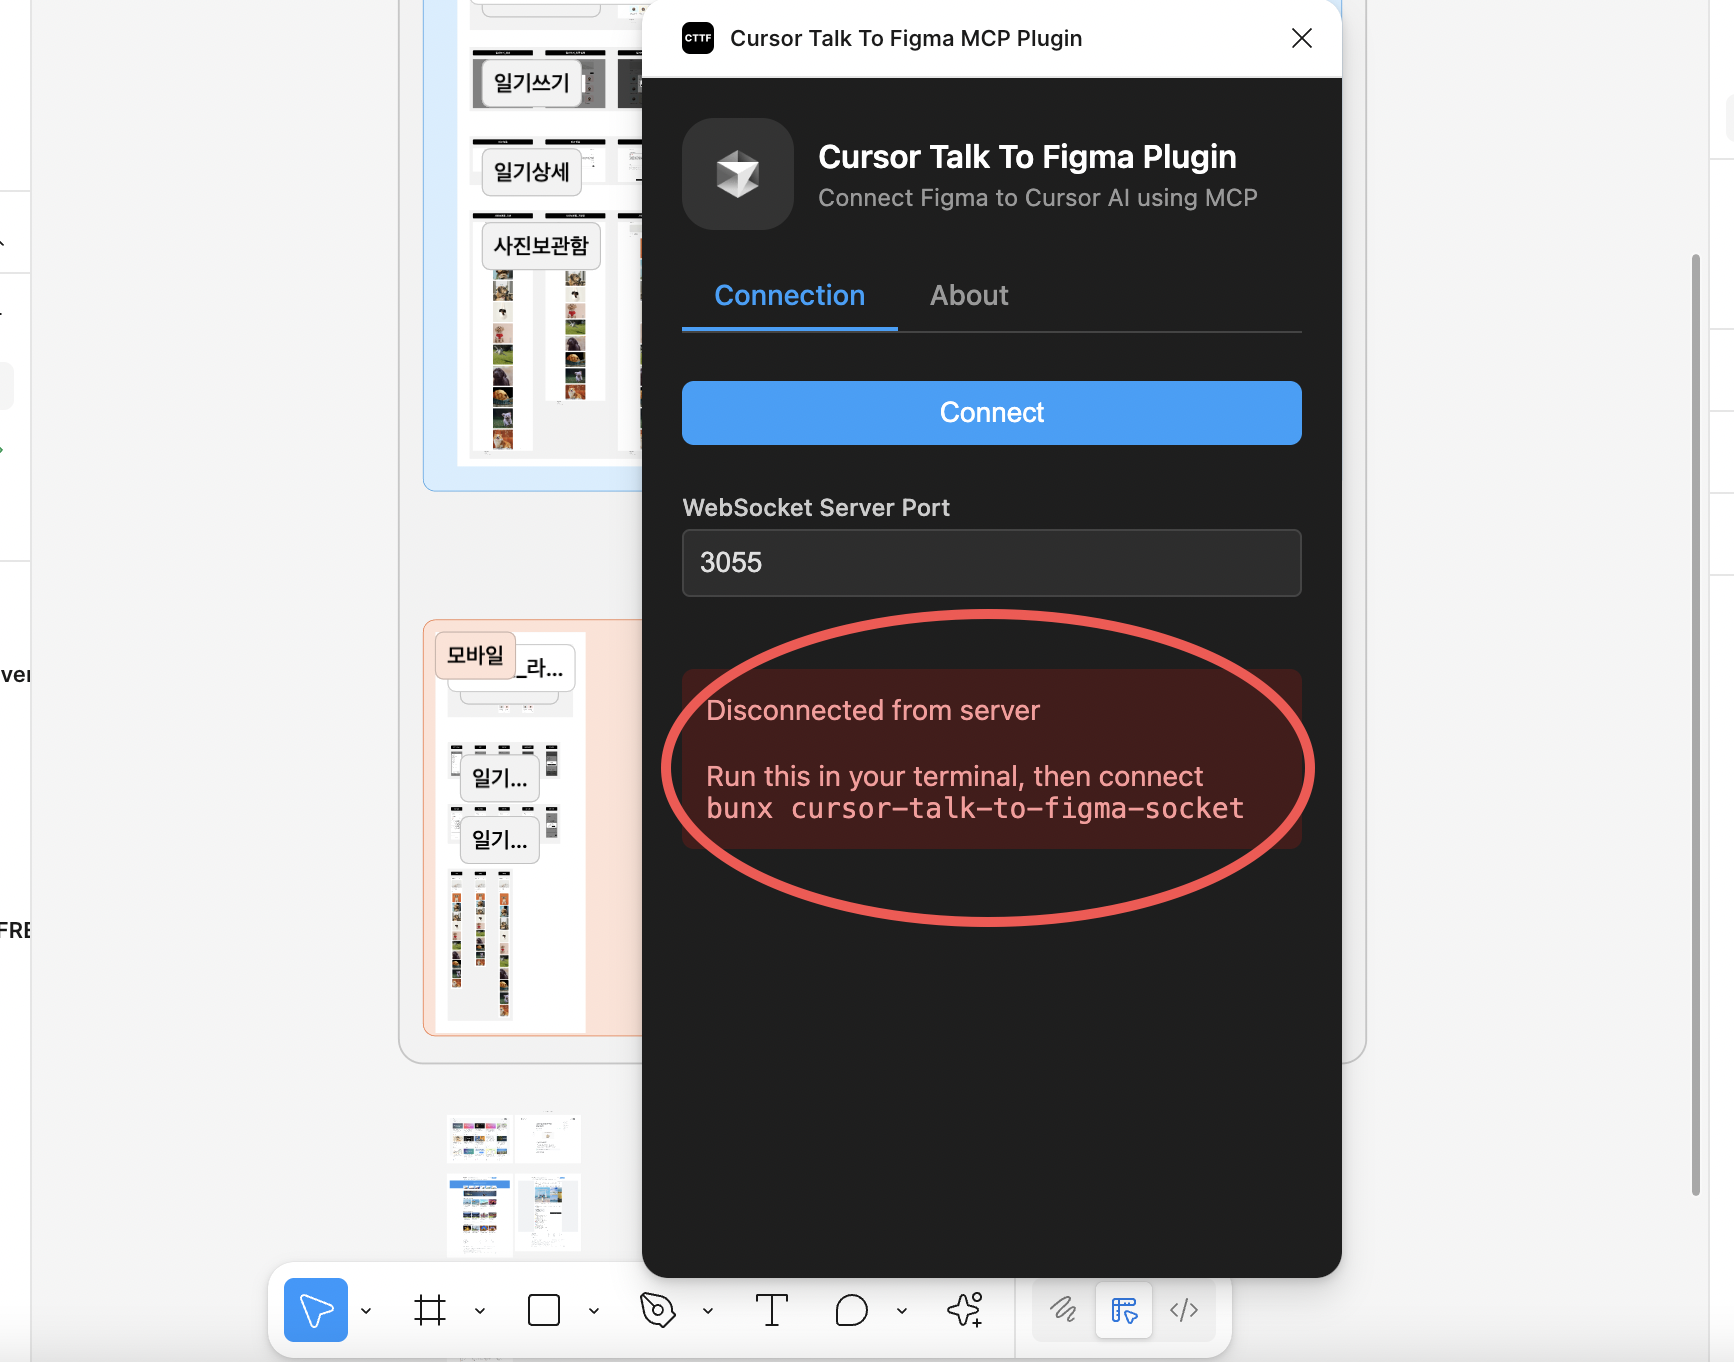This screenshot has height=1362, width=1734.
Task: Switch to the Connection tab
Action: pos(790,296)
